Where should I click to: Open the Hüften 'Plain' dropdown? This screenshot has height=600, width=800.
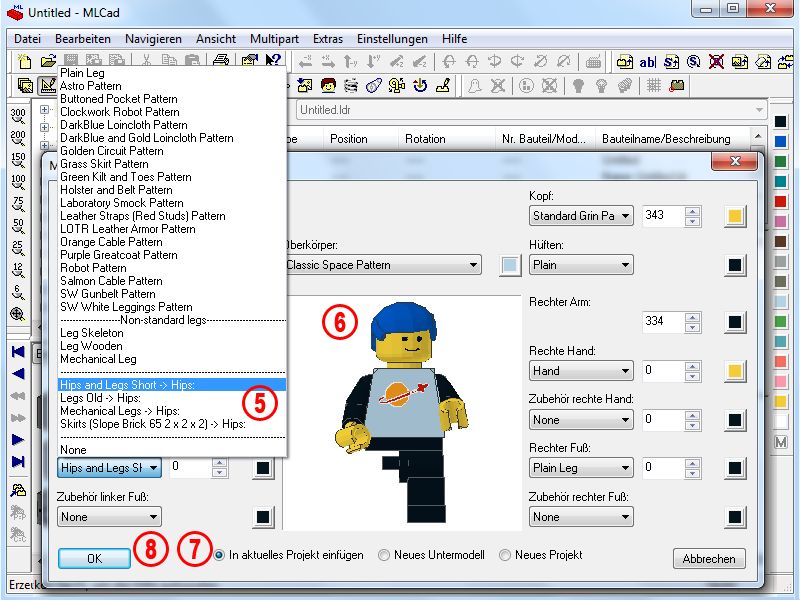(x=581, y=265)
